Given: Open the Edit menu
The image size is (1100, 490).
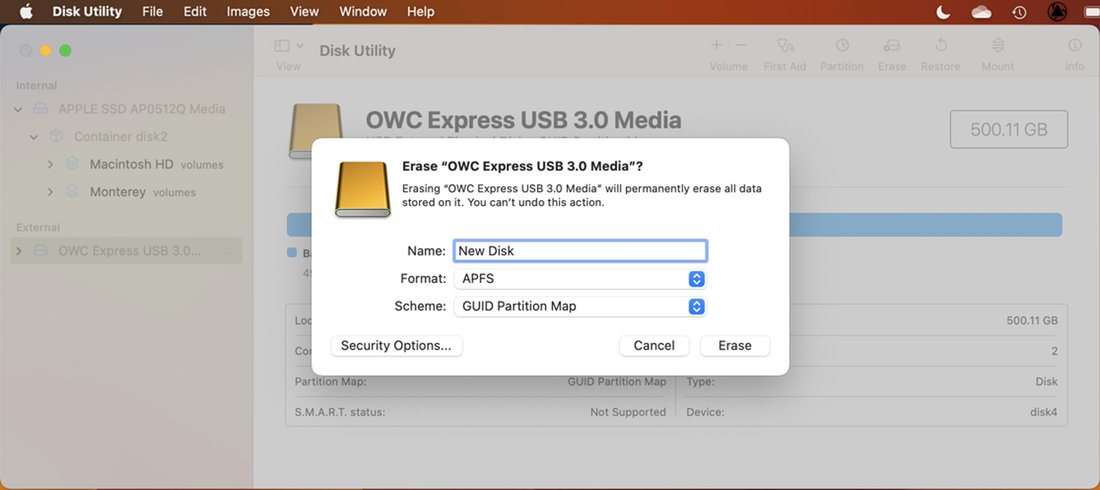Looking at the screenshot, I should [195, 12].
